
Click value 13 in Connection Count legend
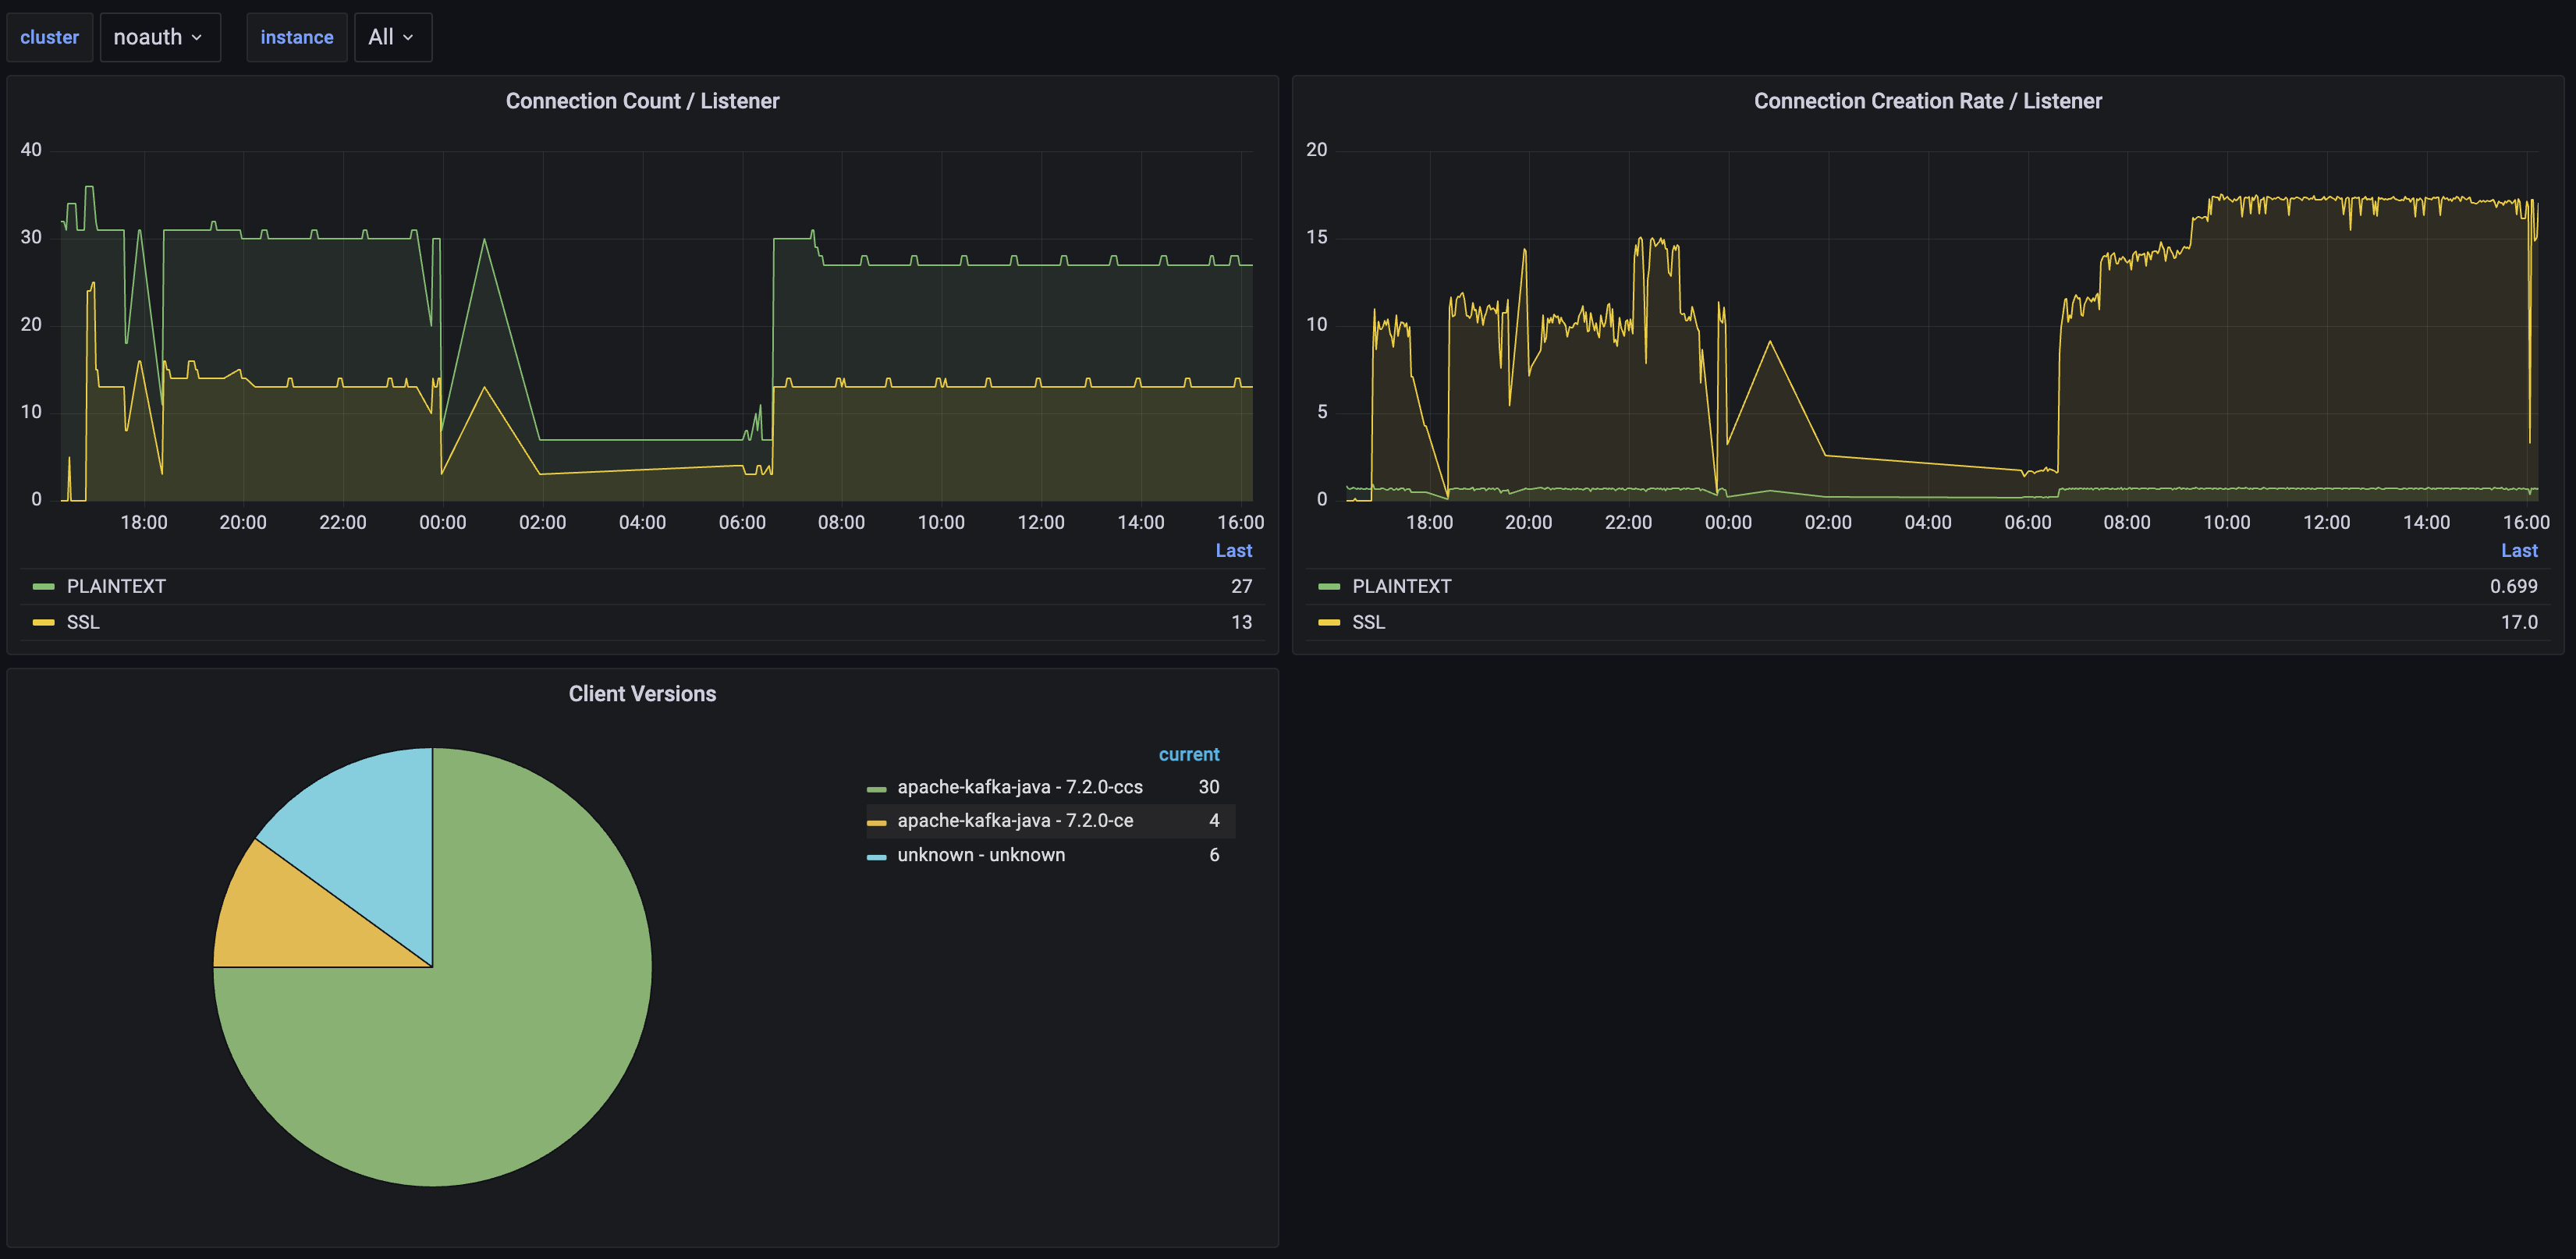coord(1241,622)
